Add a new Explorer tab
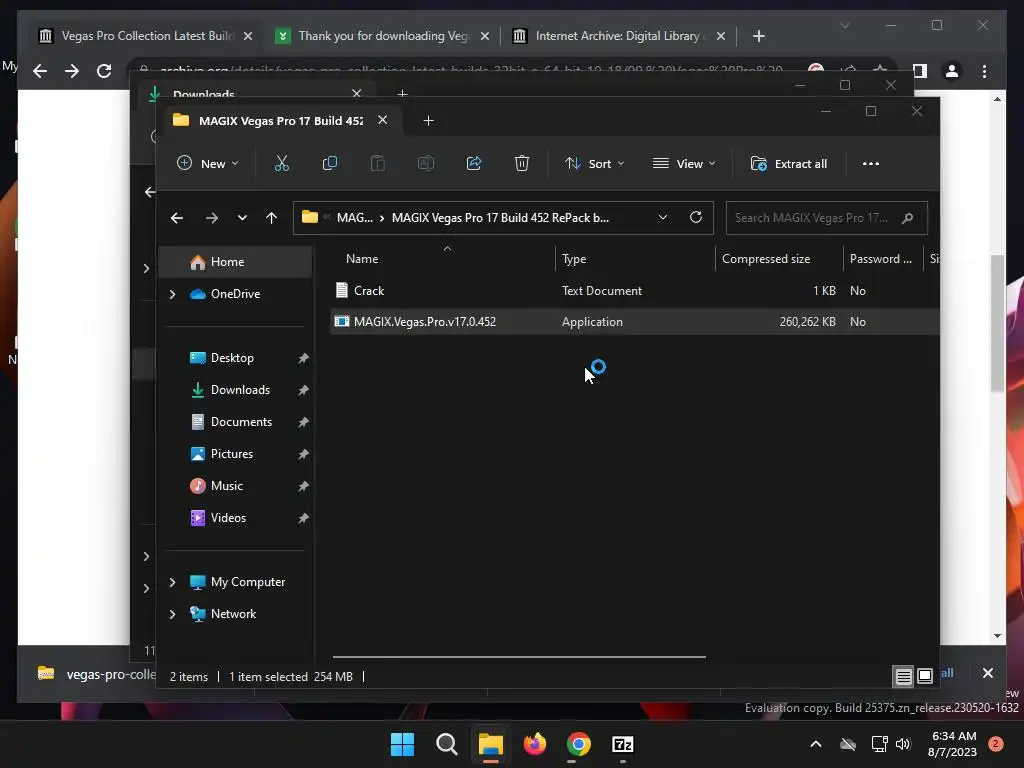 (428, 120)
